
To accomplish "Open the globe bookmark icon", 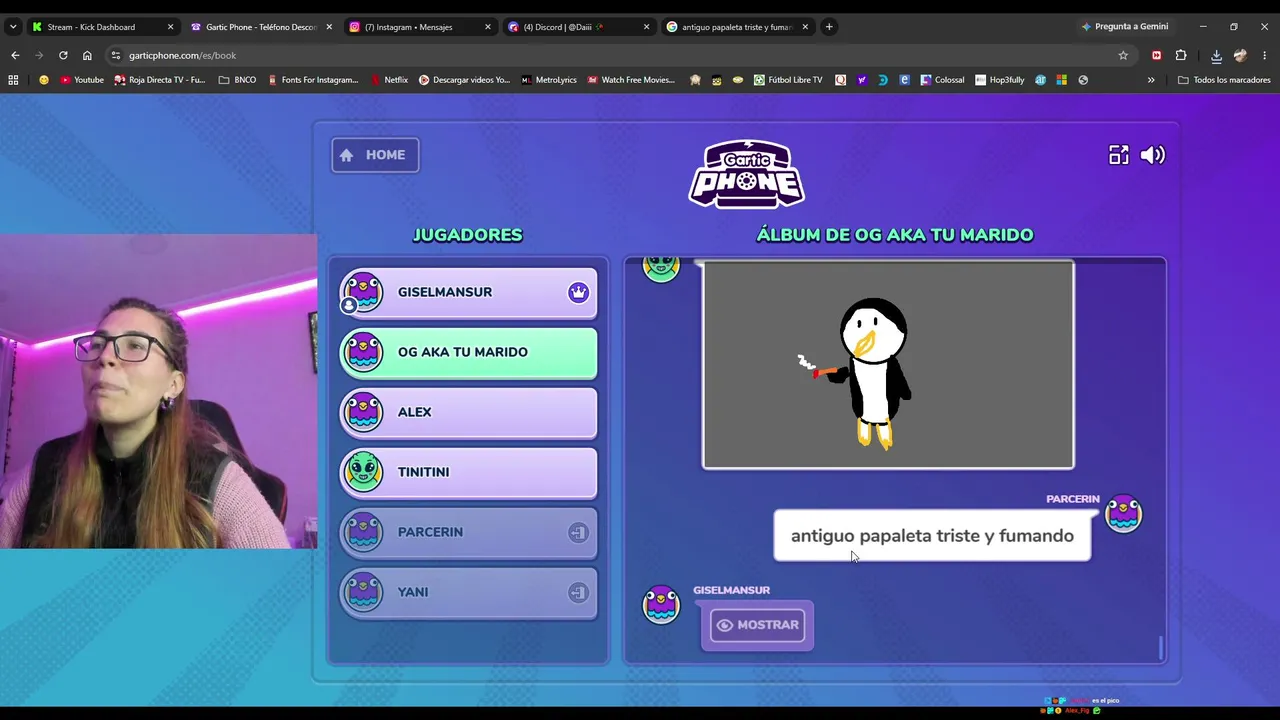I will [1083, 80].
